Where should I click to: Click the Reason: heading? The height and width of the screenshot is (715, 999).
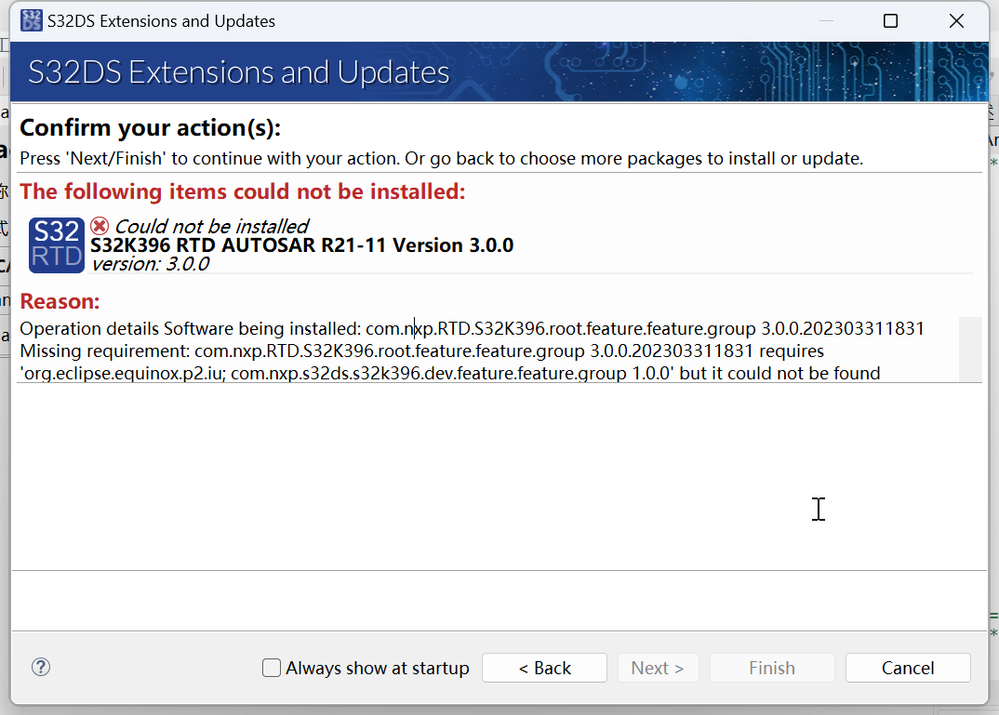point(60,301)
